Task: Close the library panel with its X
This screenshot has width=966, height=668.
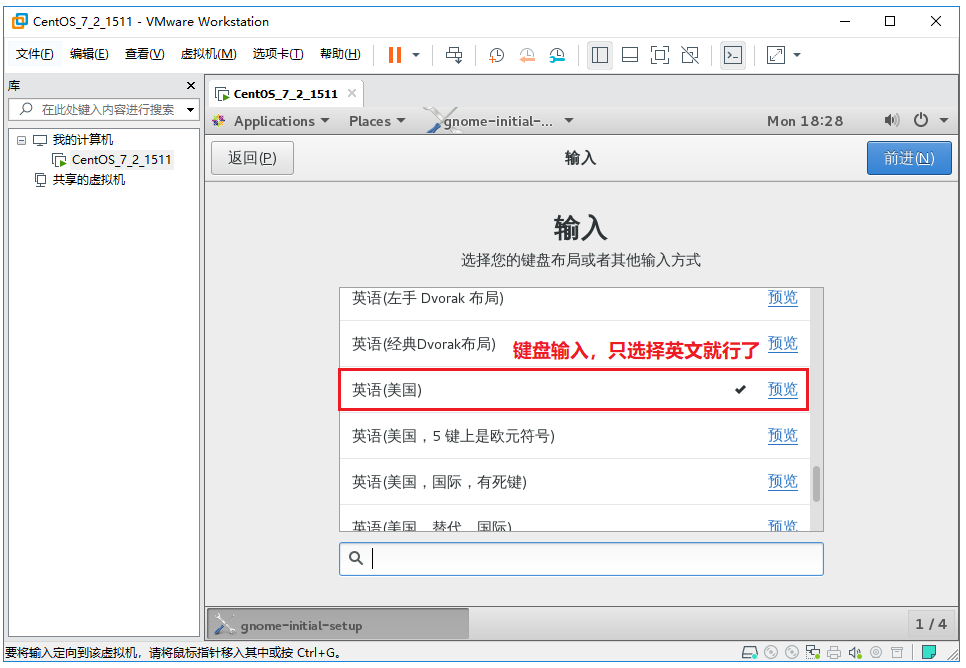Action: point(191,86)
